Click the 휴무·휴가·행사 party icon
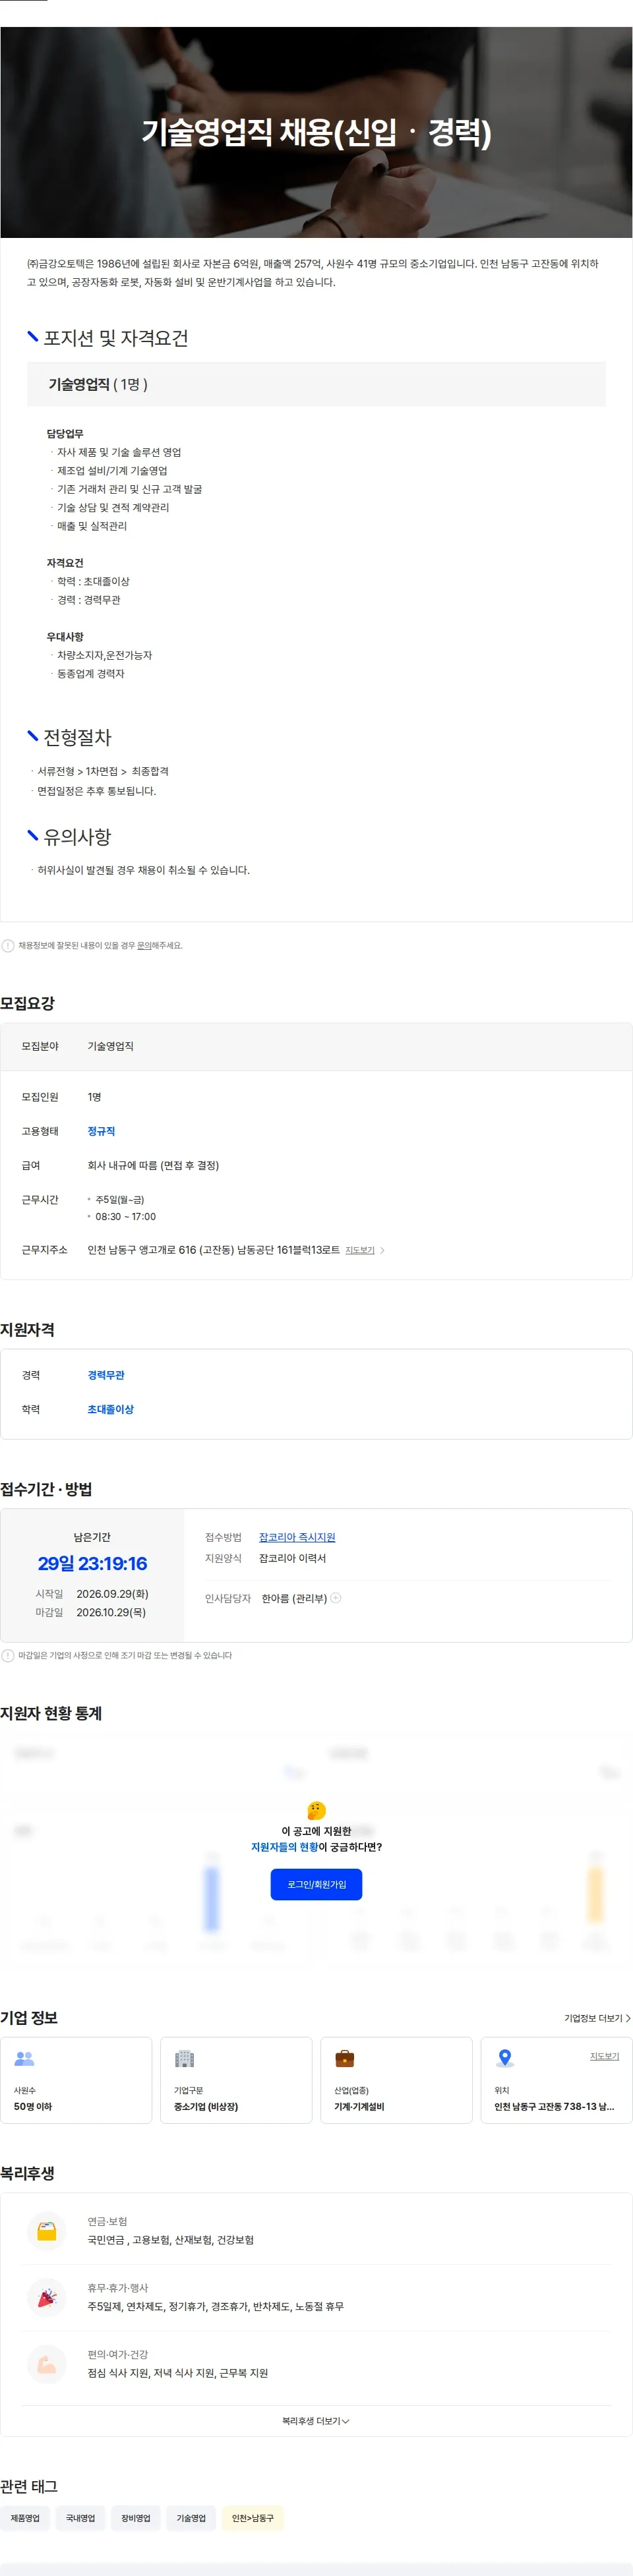The width and height of the screenshot is (633, 2576). 47,2297
